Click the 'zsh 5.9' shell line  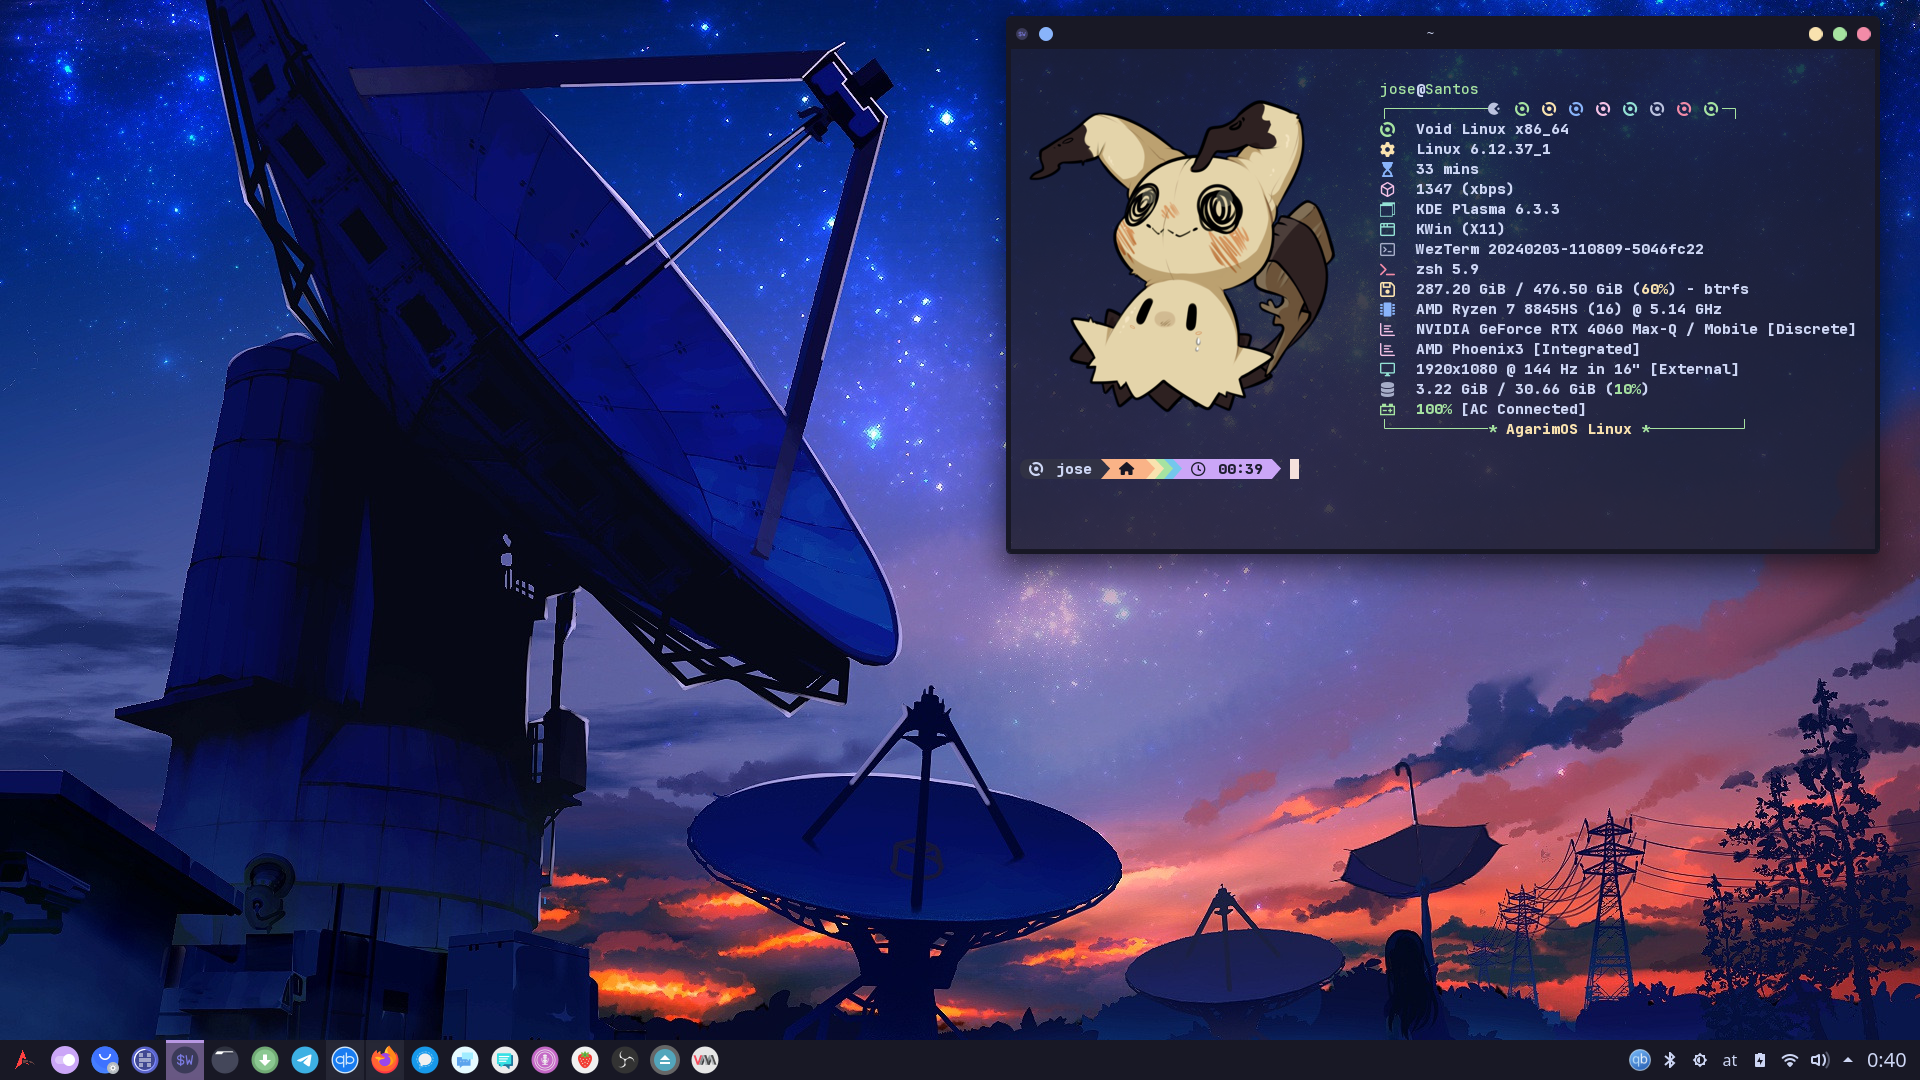pos(1447,269)
